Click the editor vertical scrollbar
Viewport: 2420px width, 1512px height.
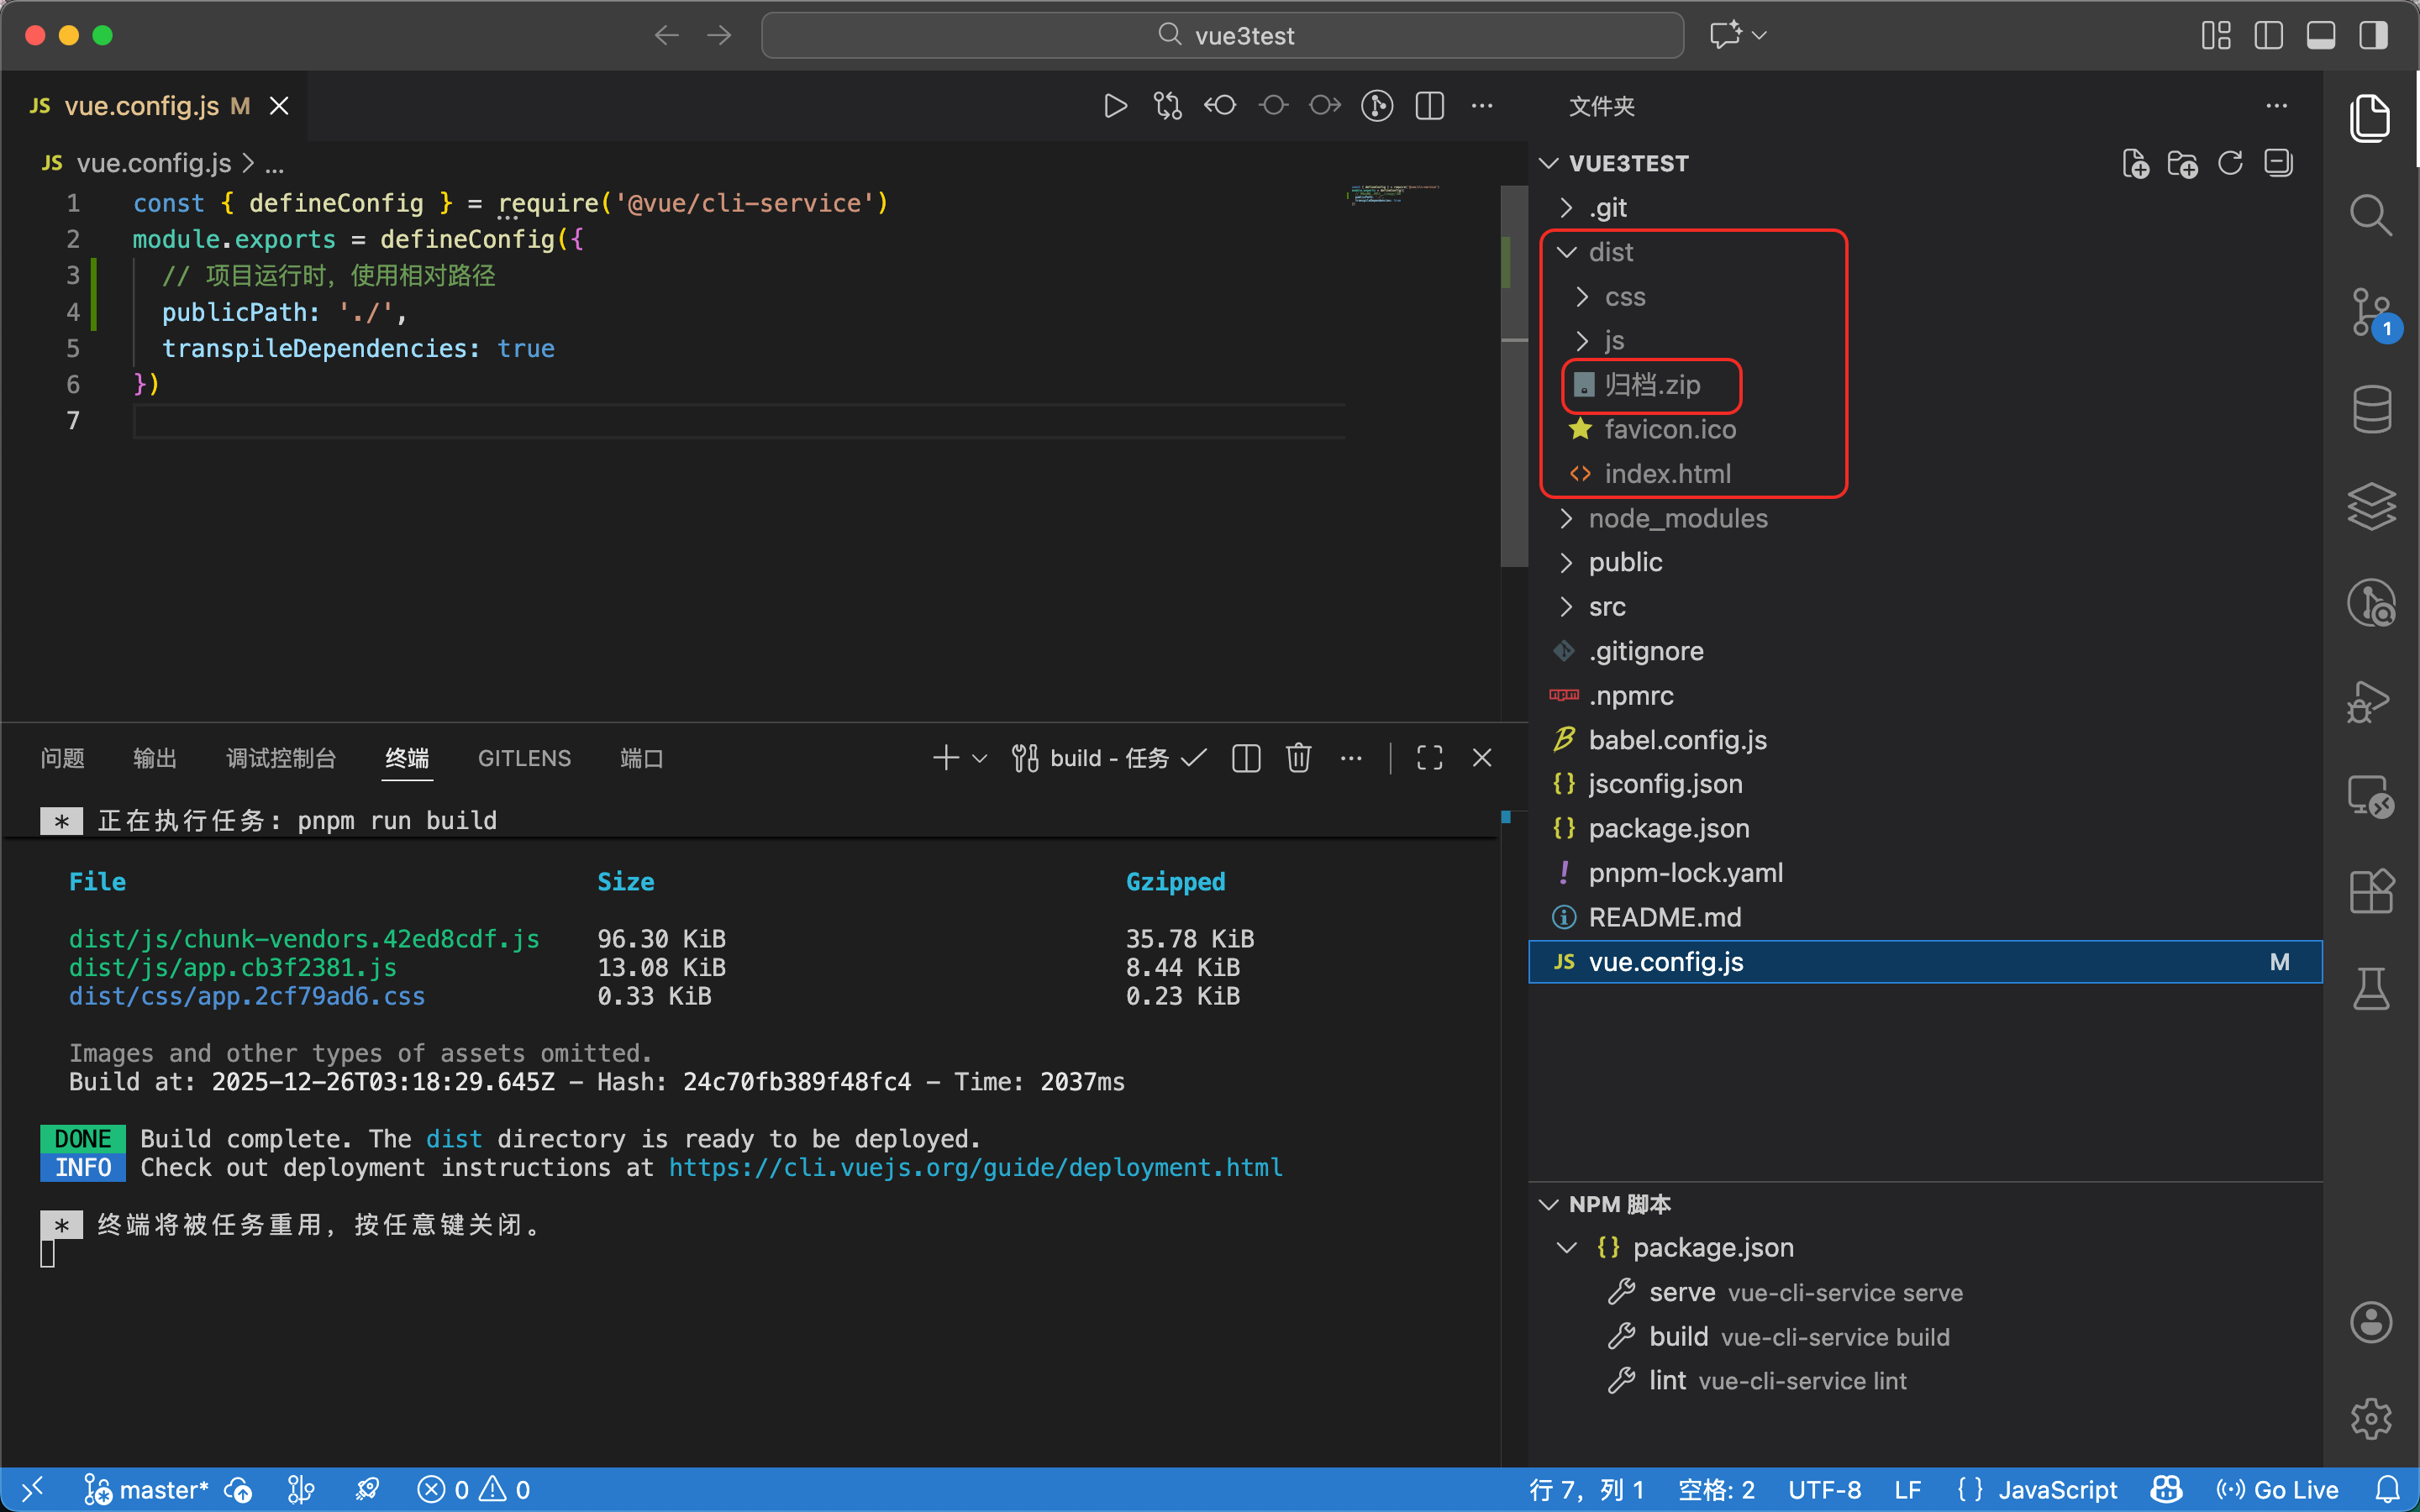pos(1514,400)
